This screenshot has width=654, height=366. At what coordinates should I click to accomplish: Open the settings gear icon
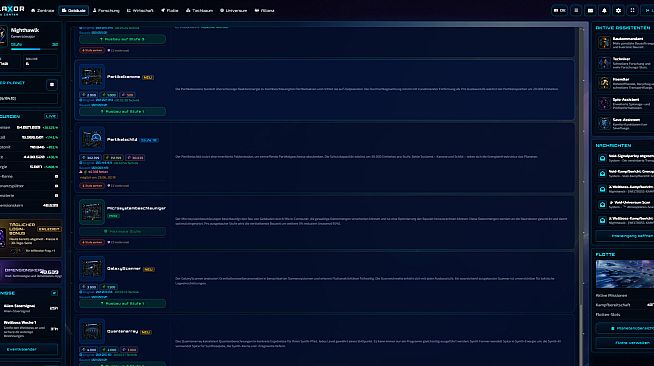[618, 10]
